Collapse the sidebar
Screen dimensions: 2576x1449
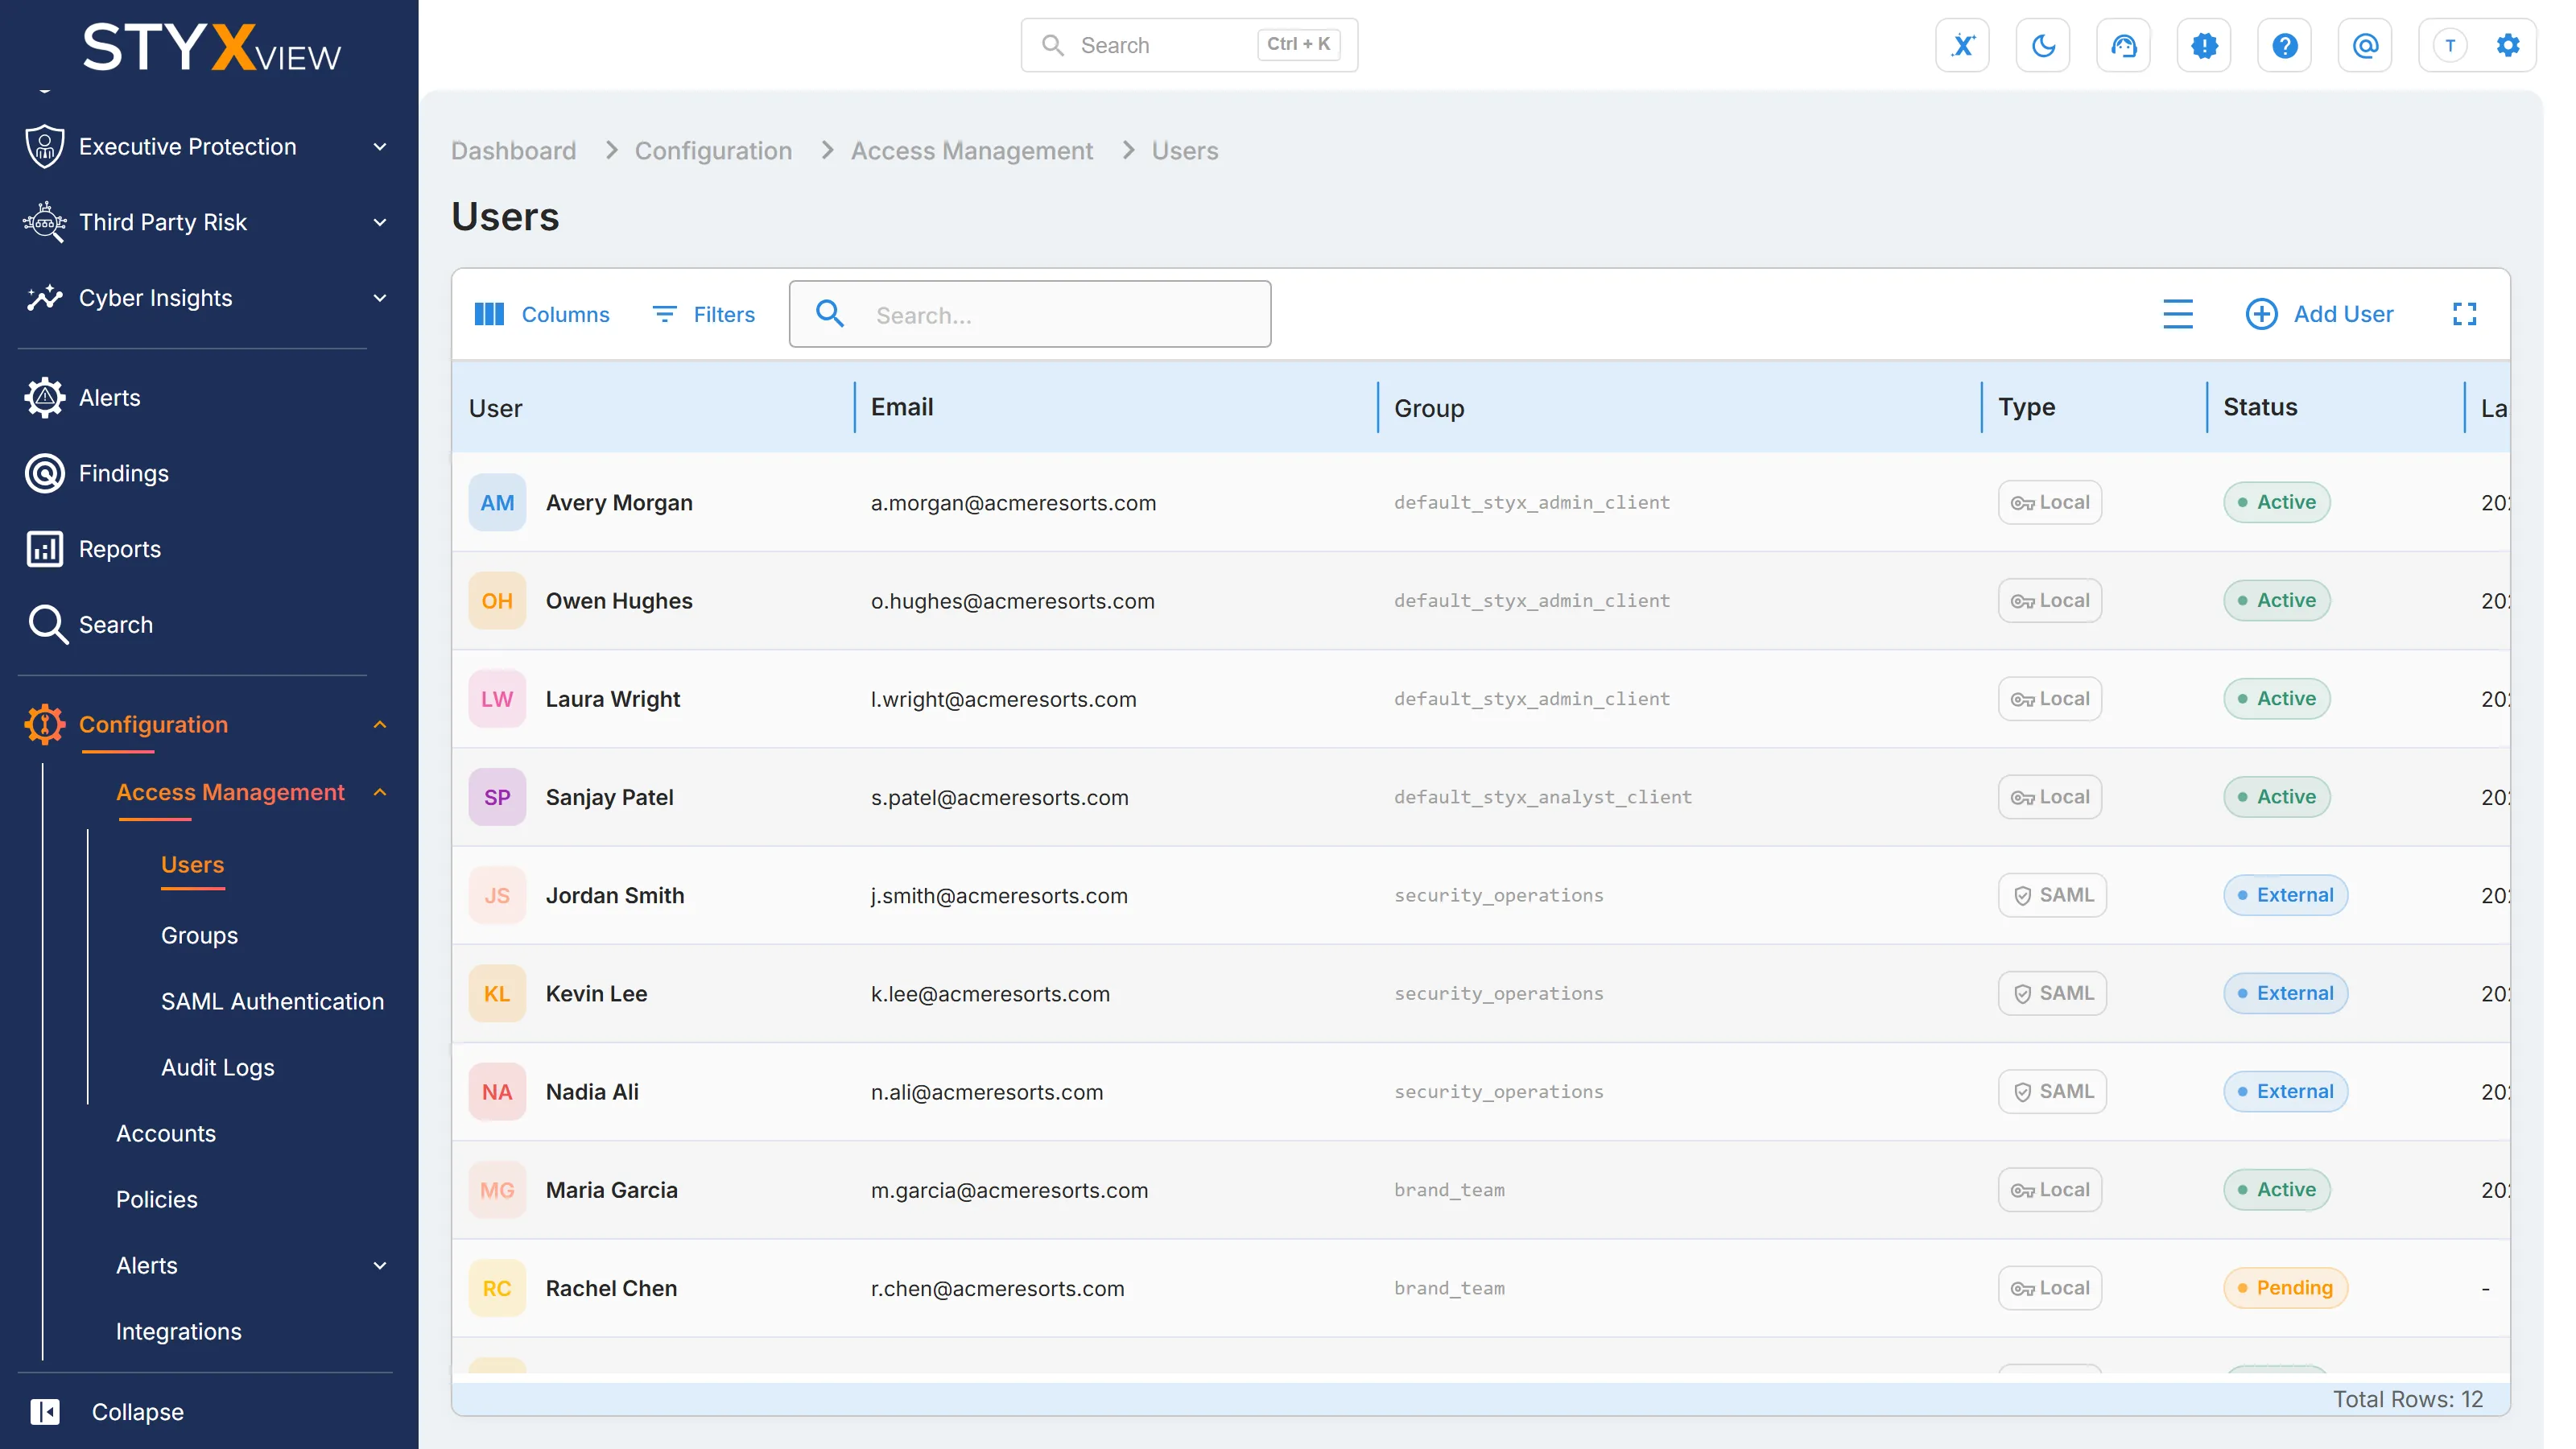pos(108,1412)
